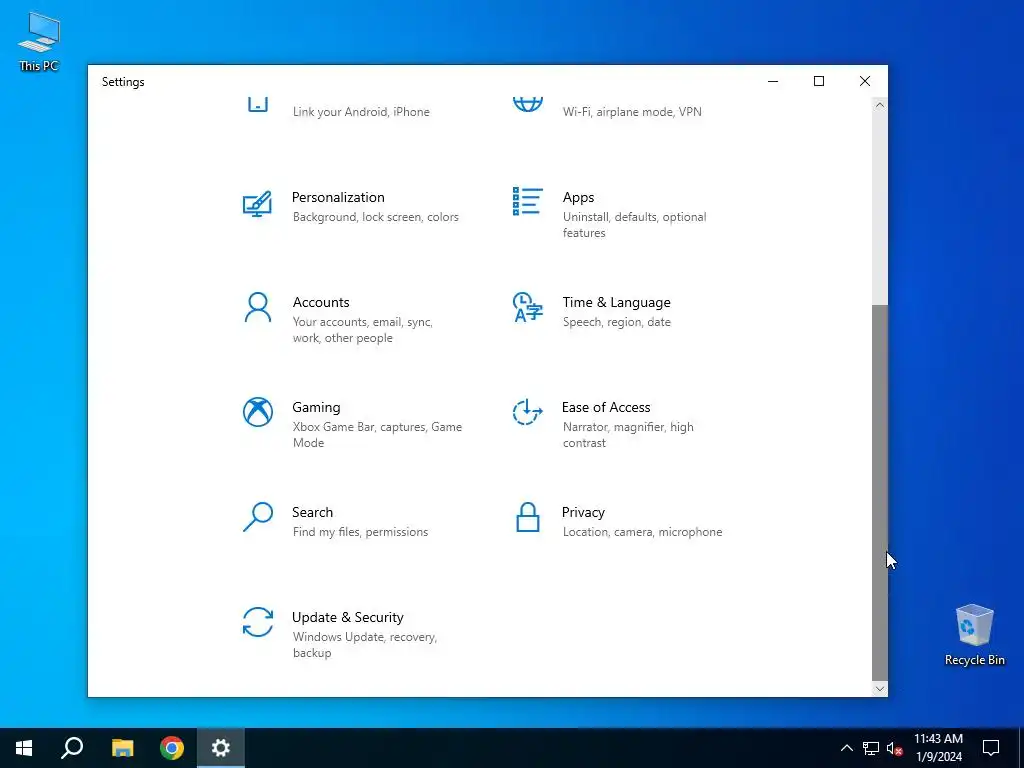
Task: Open Google Chrome from the taskbar
Action: (x=172, y=748)
